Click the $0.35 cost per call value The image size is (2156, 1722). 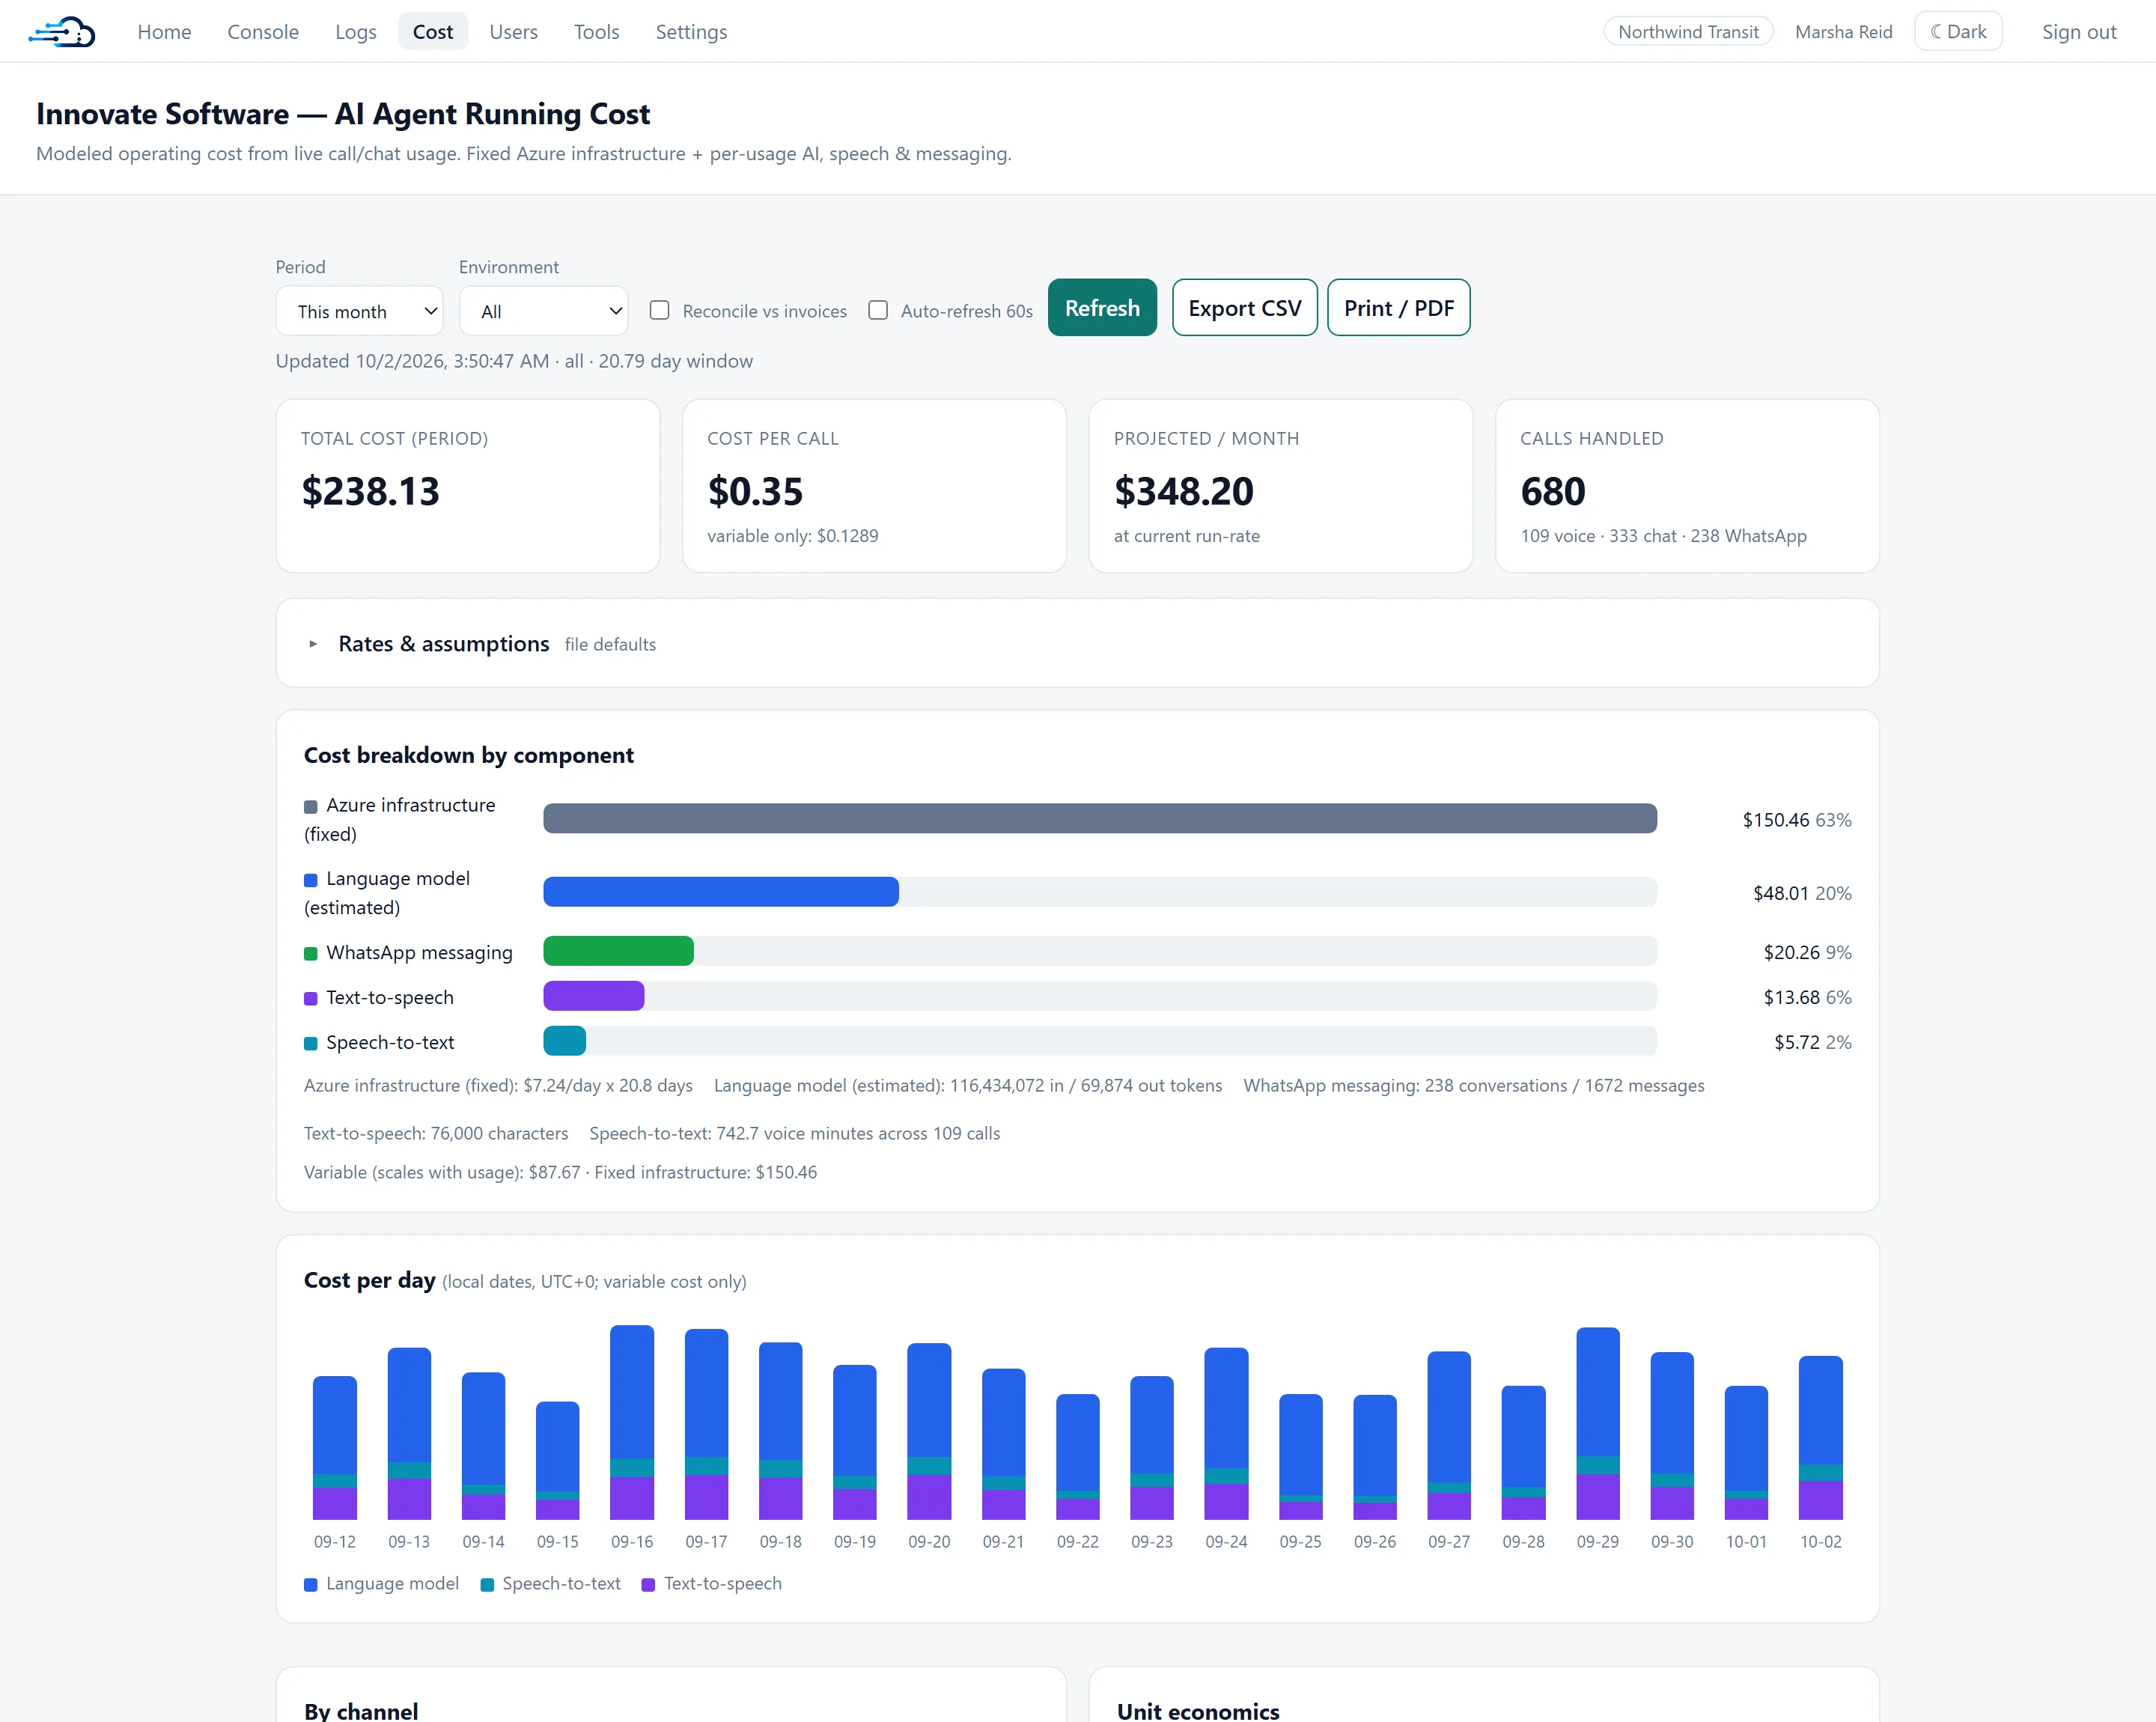[x=755, y=491]
